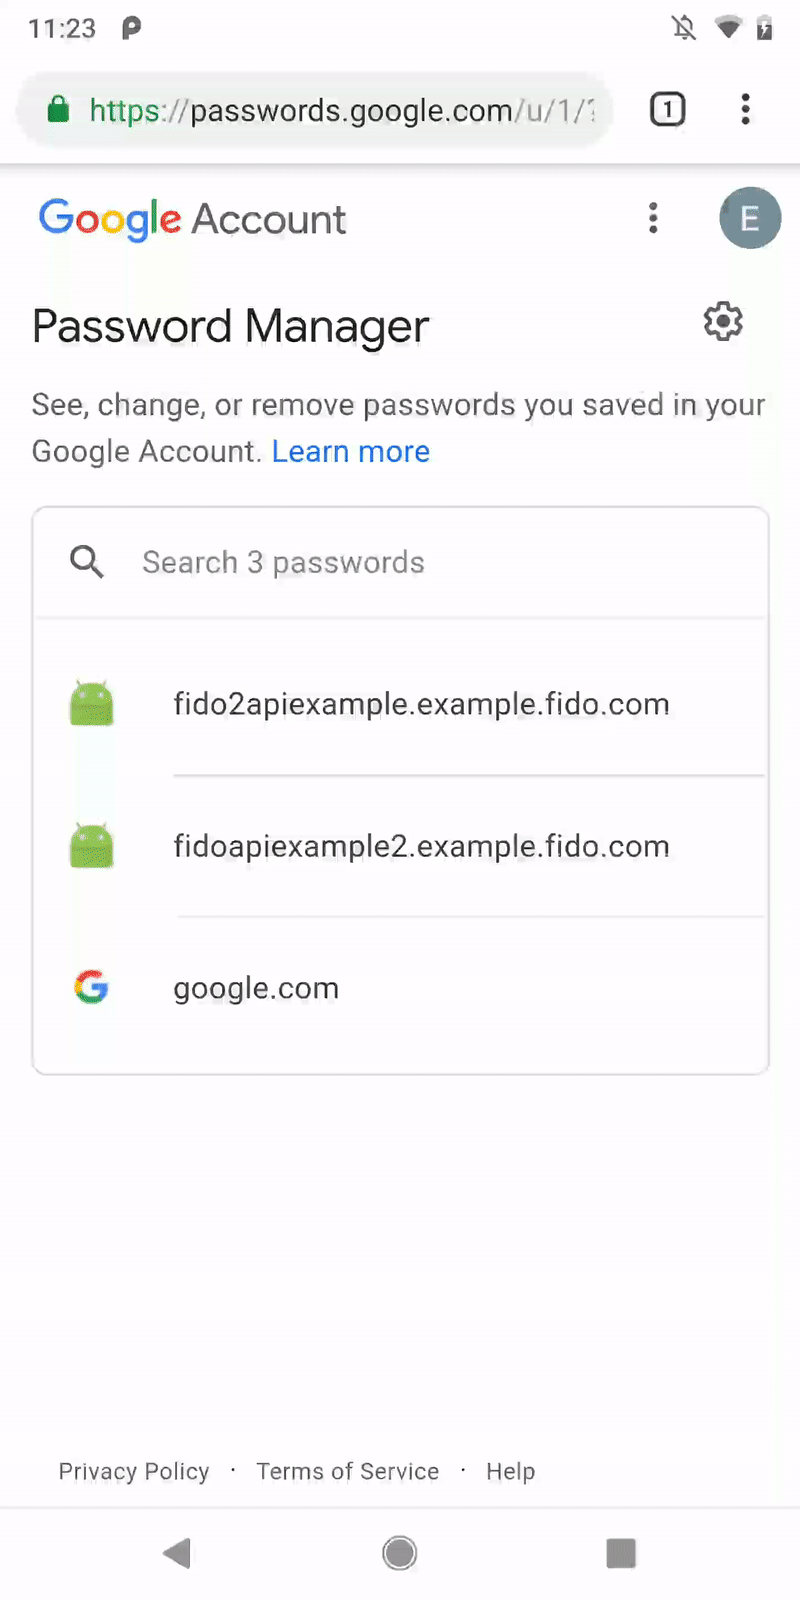Screen dimensions: 800x1600
Task: Open the Terms of Service link
Action: click(347, 1471)
